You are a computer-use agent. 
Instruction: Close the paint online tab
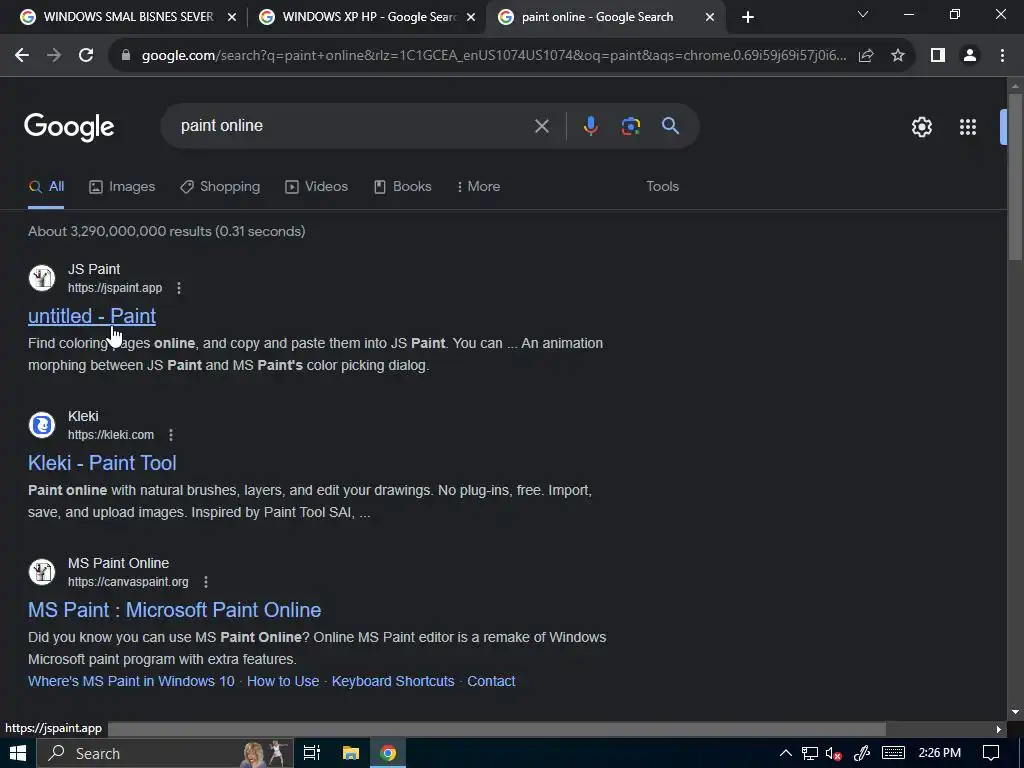pyautogui.click(x=710, y=18)
